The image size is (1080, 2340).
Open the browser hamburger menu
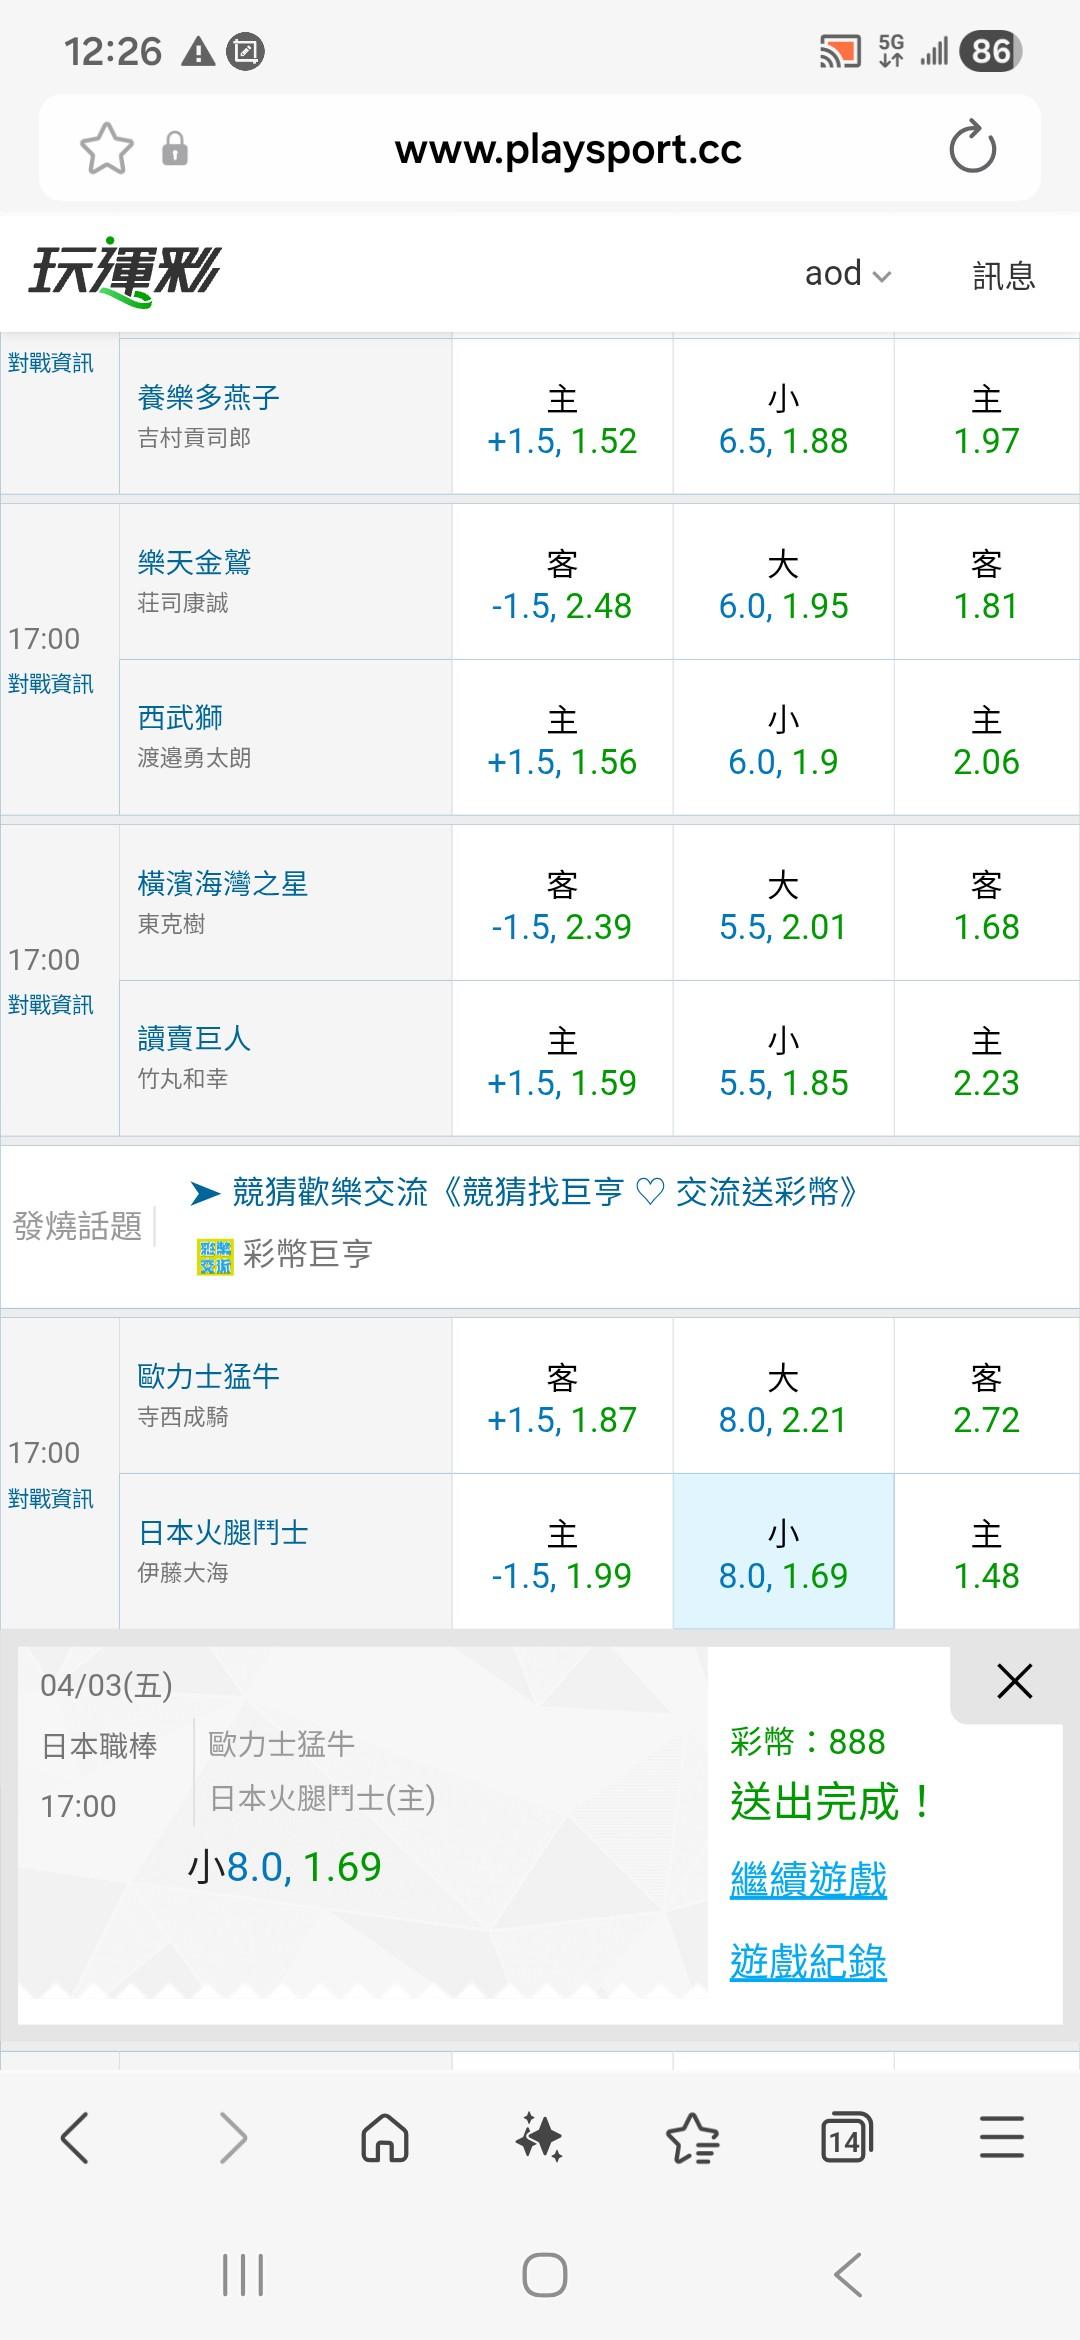[x=1001, y=2138]
